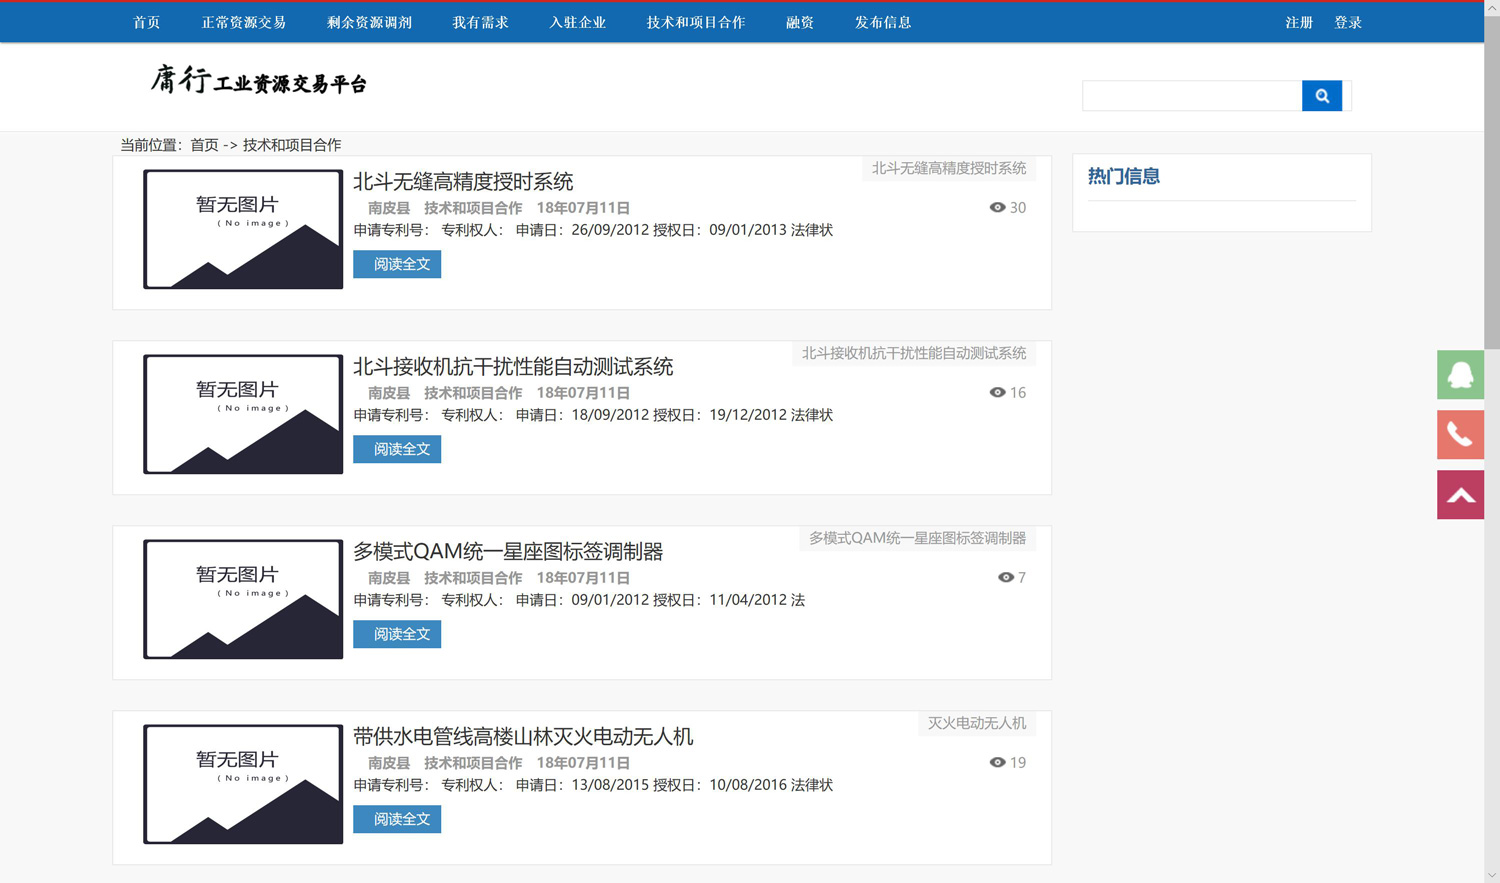Screen dimensions: 1500x883
Task: Click the view-count eye icon on 北斗无缝高精度授时系统
Action: [996, 207]
